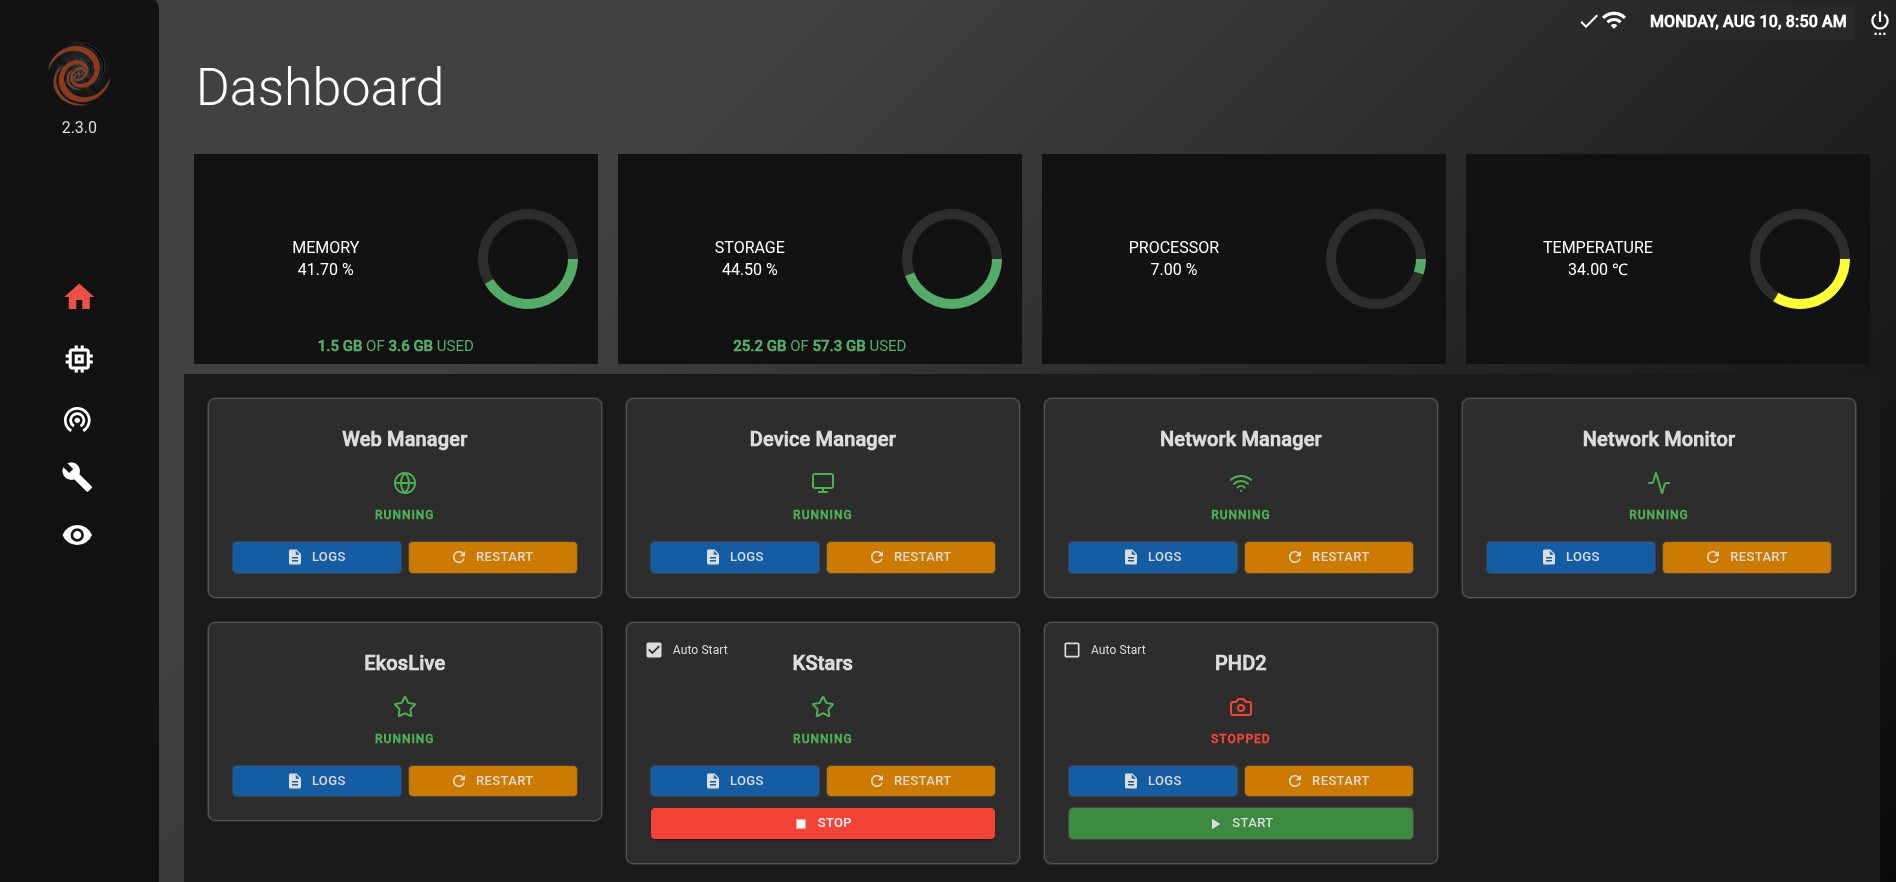This screenshot has height=882, width=1896.
Task: View EkosLive logs
Action: coord(317,781)
